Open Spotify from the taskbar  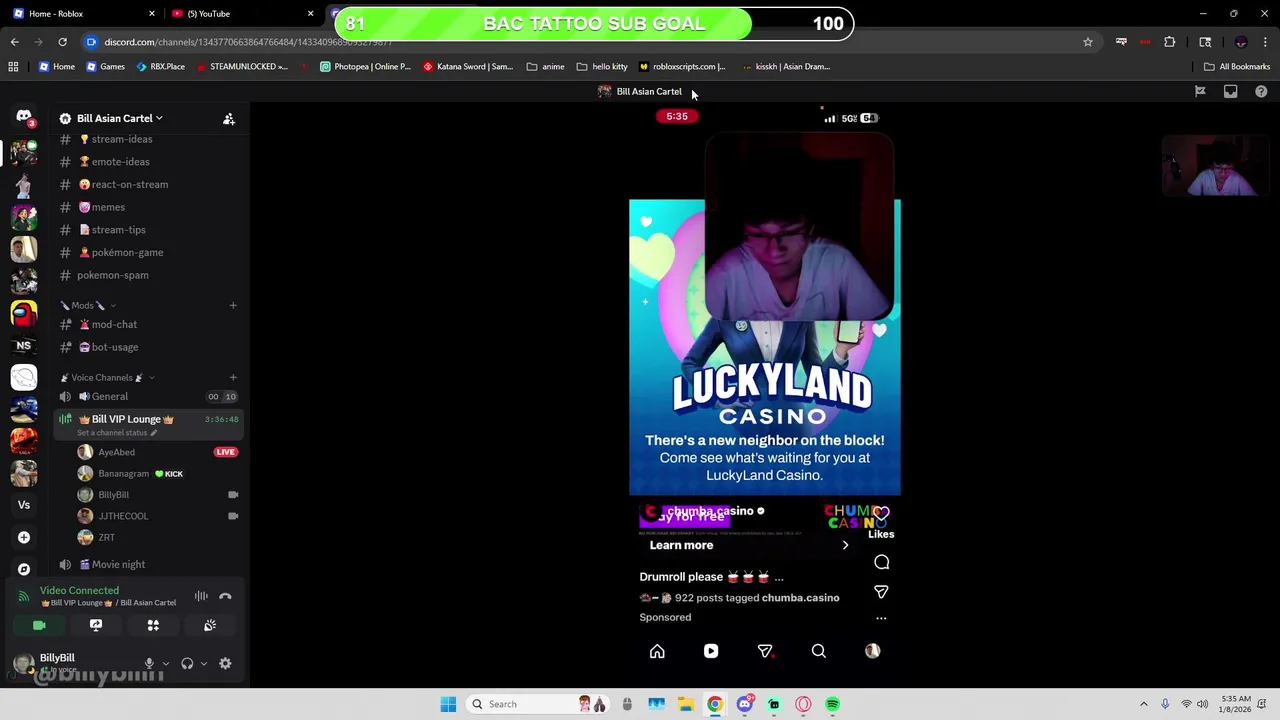832,704
